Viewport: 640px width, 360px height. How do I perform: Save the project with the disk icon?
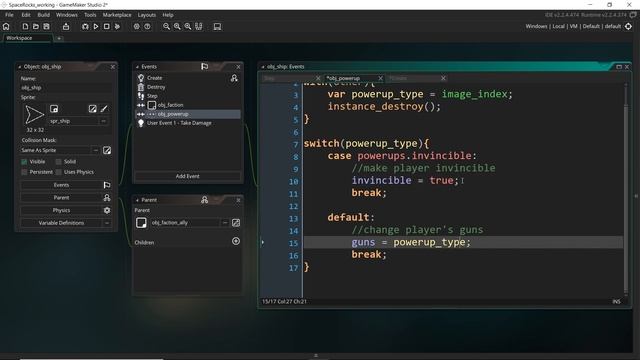point(47,27)
